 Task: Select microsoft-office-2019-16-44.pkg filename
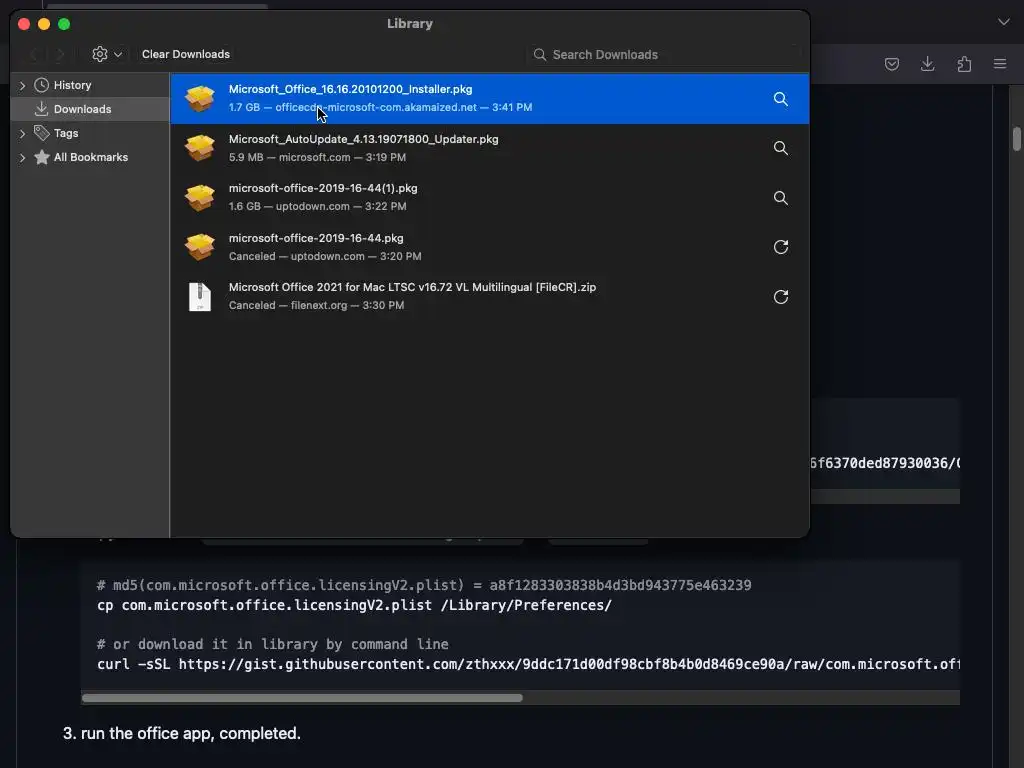(315, 238)
